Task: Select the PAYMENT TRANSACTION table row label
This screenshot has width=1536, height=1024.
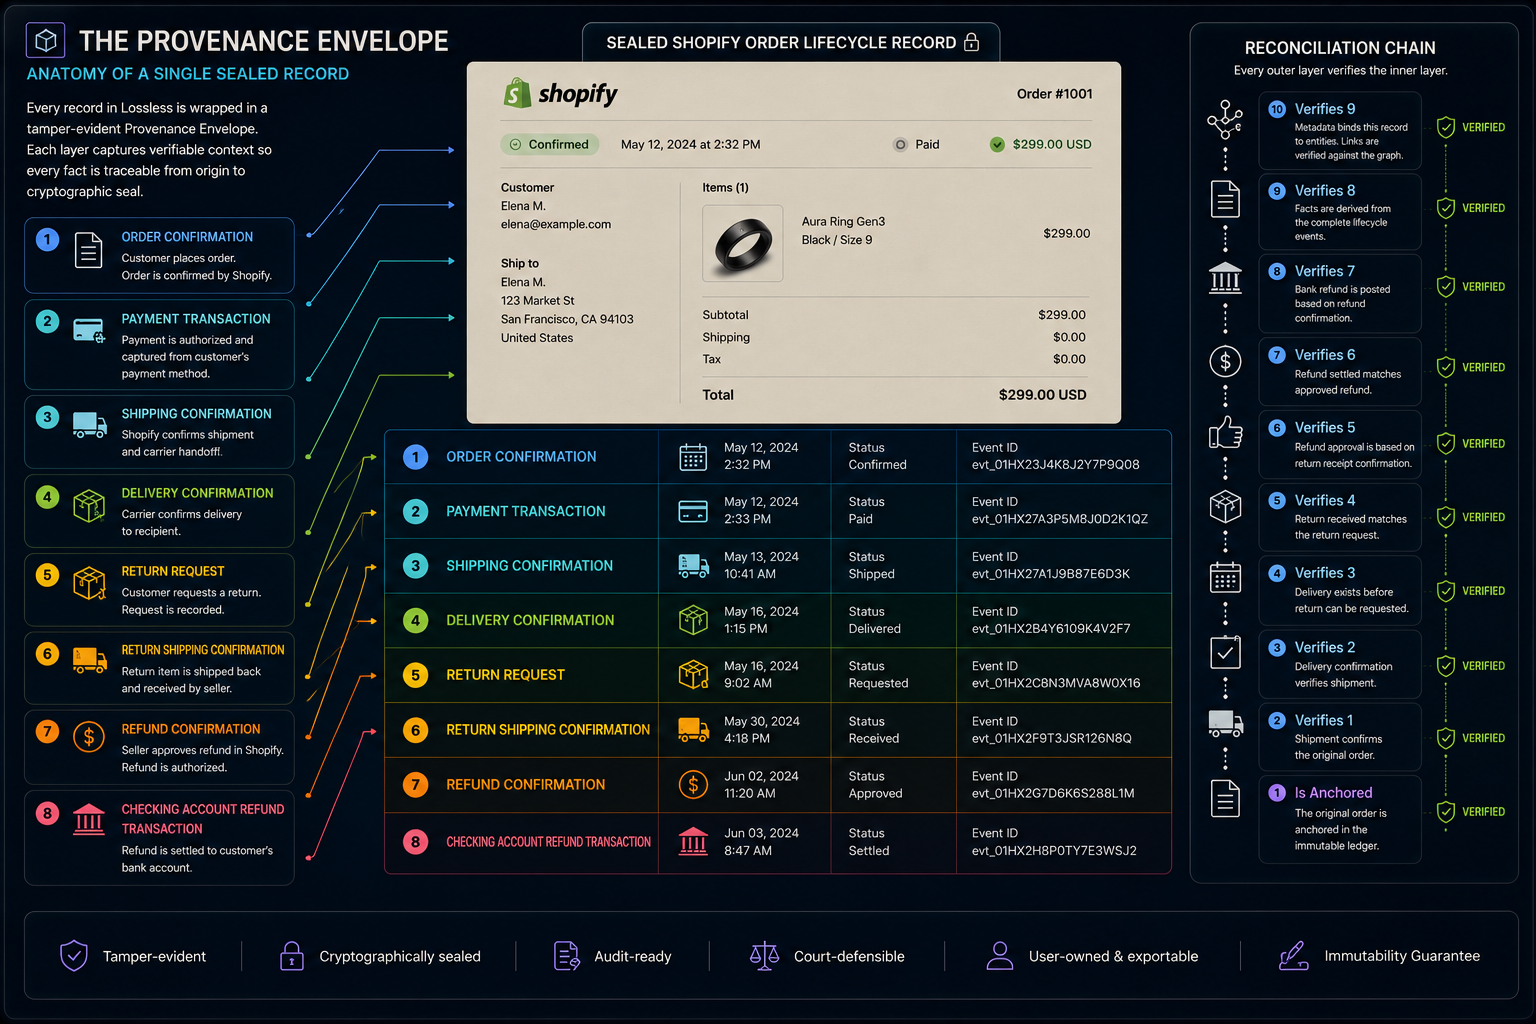Action: tap(526, 511)
